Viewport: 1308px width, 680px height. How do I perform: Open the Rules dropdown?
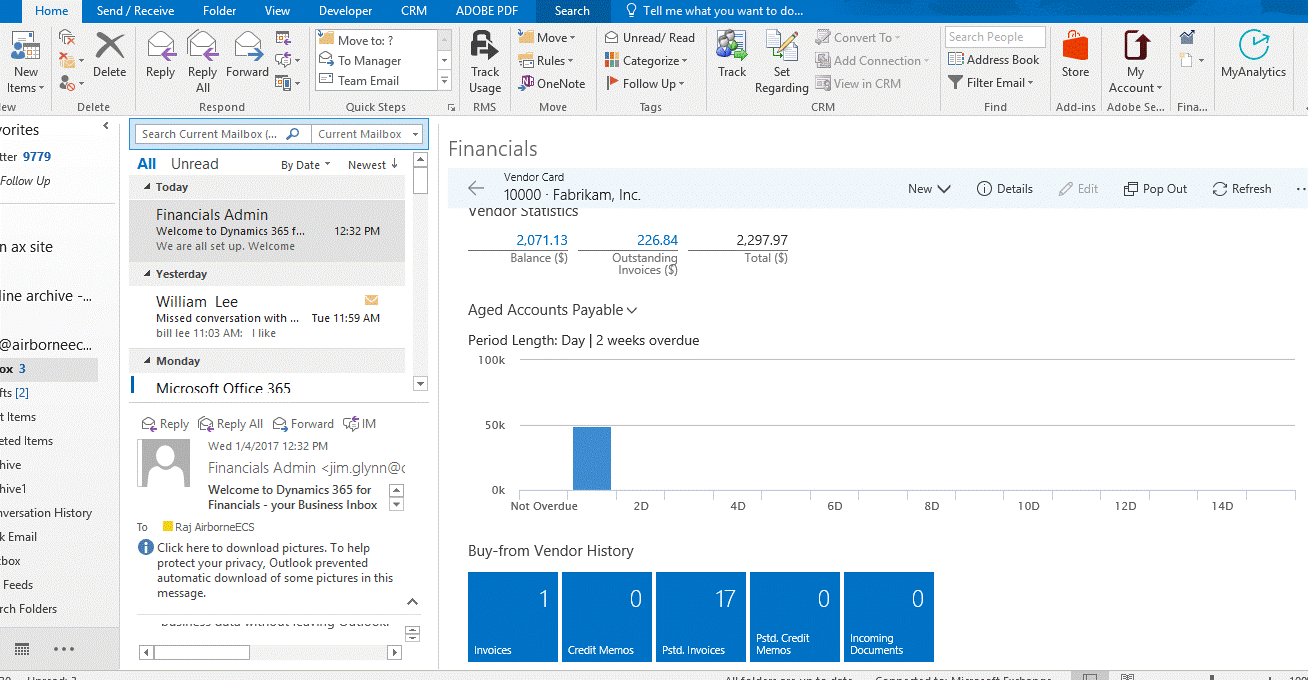pos(547,60)
